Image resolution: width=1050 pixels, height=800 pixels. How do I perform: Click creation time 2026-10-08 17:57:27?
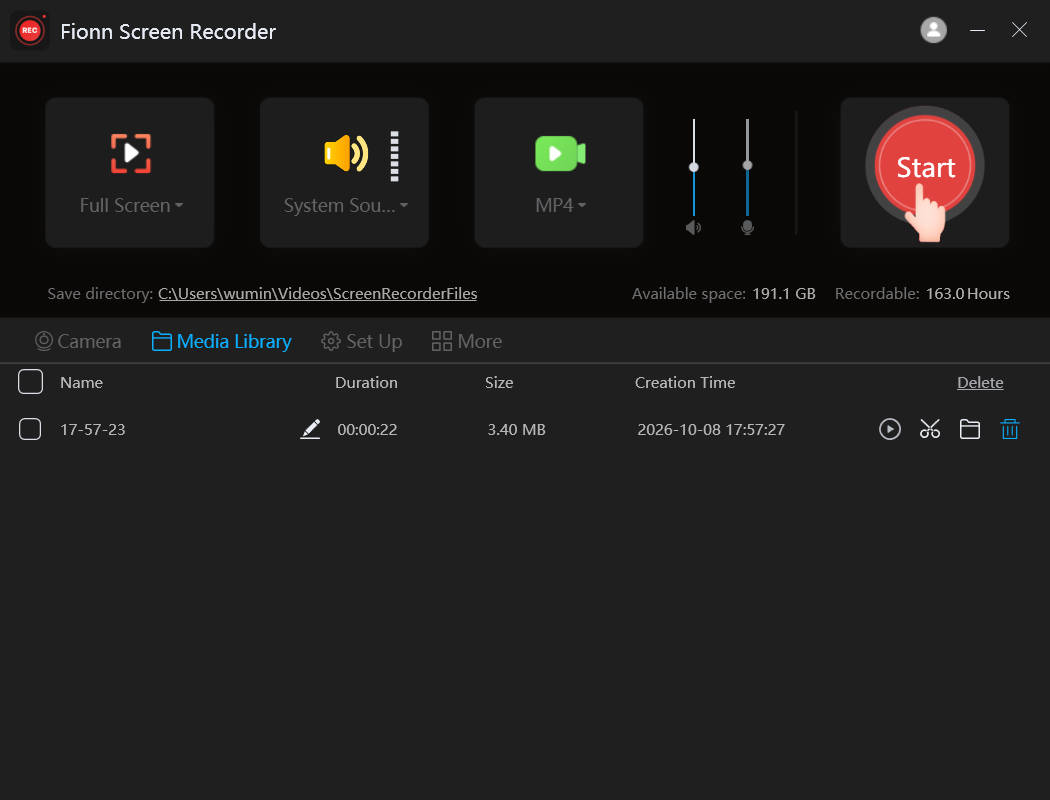(x=710, y=430)
